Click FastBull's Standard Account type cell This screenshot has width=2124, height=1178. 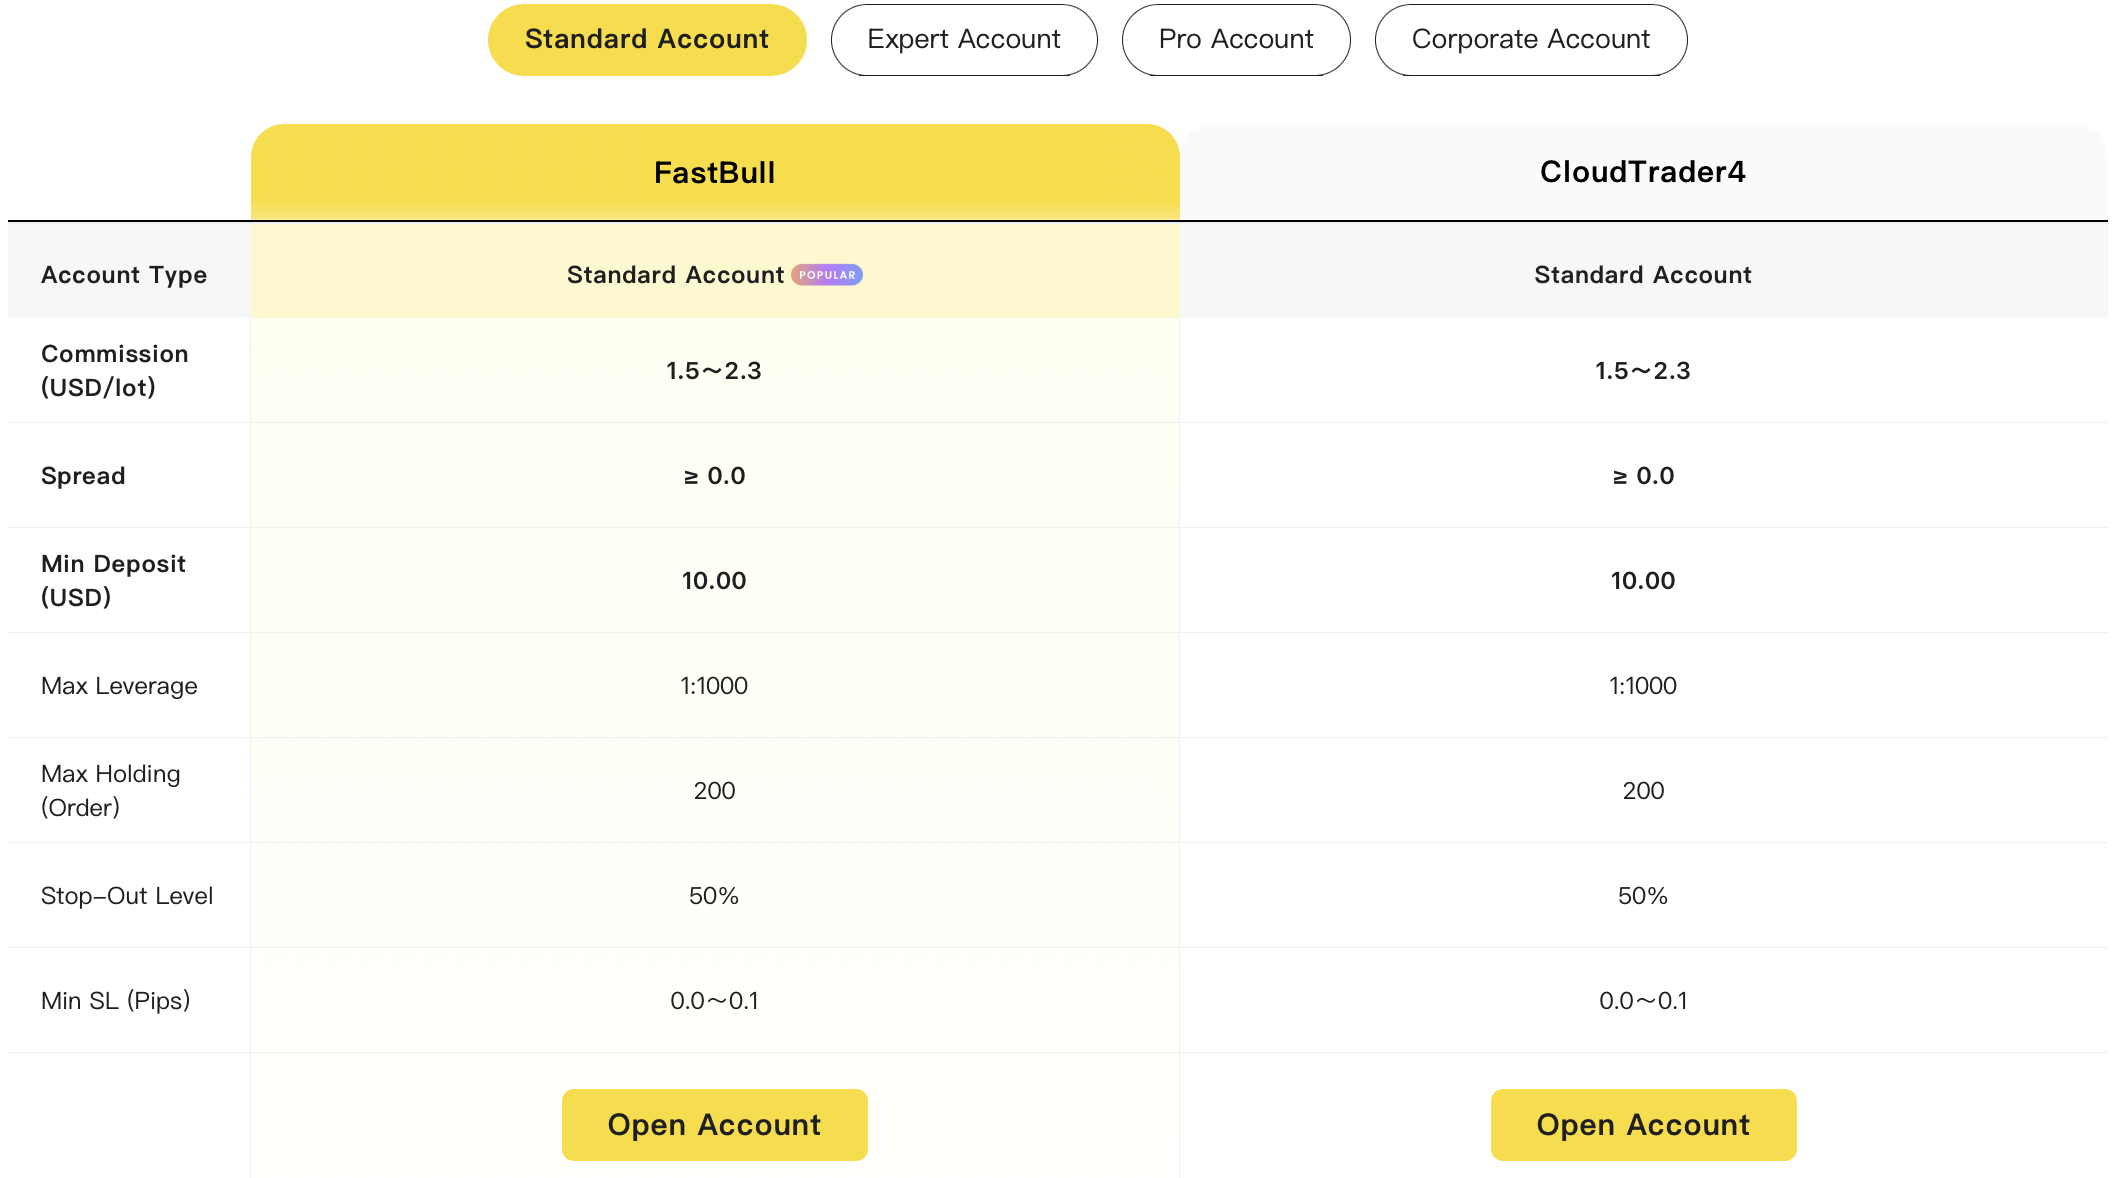click(715, 275)
